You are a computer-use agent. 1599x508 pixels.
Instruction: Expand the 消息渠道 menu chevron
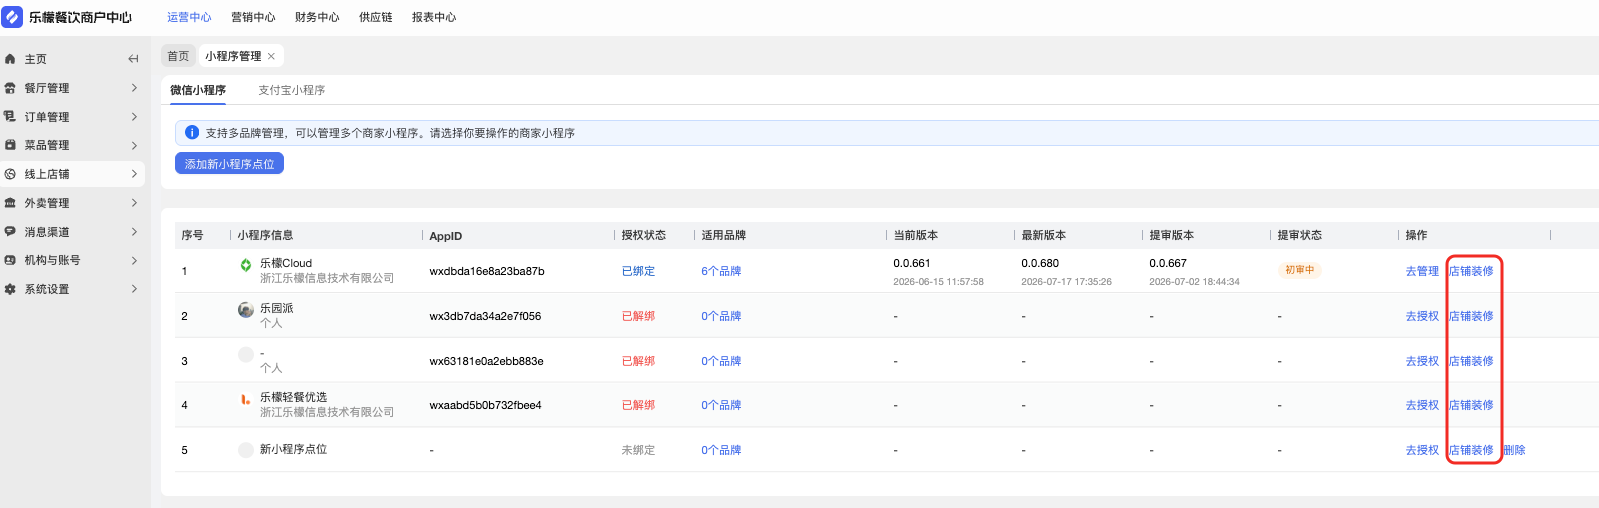[x=134, y=232]
